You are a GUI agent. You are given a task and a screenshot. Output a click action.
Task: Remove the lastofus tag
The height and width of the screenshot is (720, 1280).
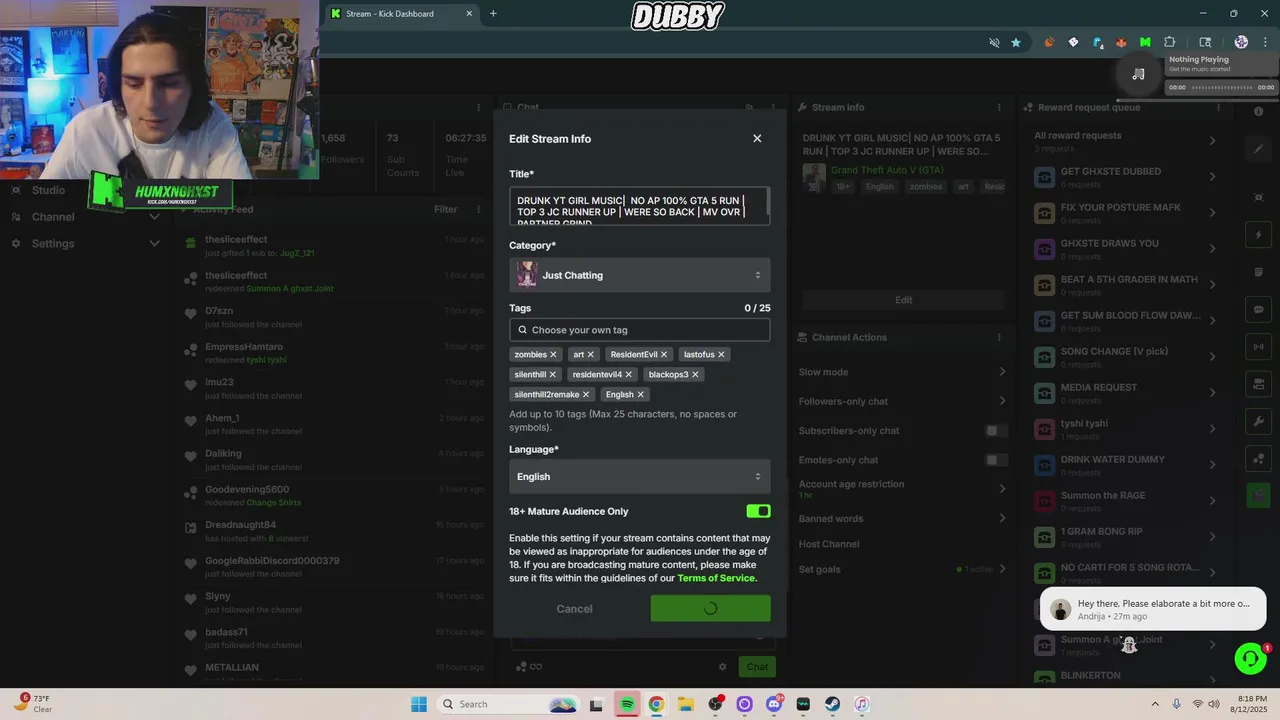tap(721, 354)
